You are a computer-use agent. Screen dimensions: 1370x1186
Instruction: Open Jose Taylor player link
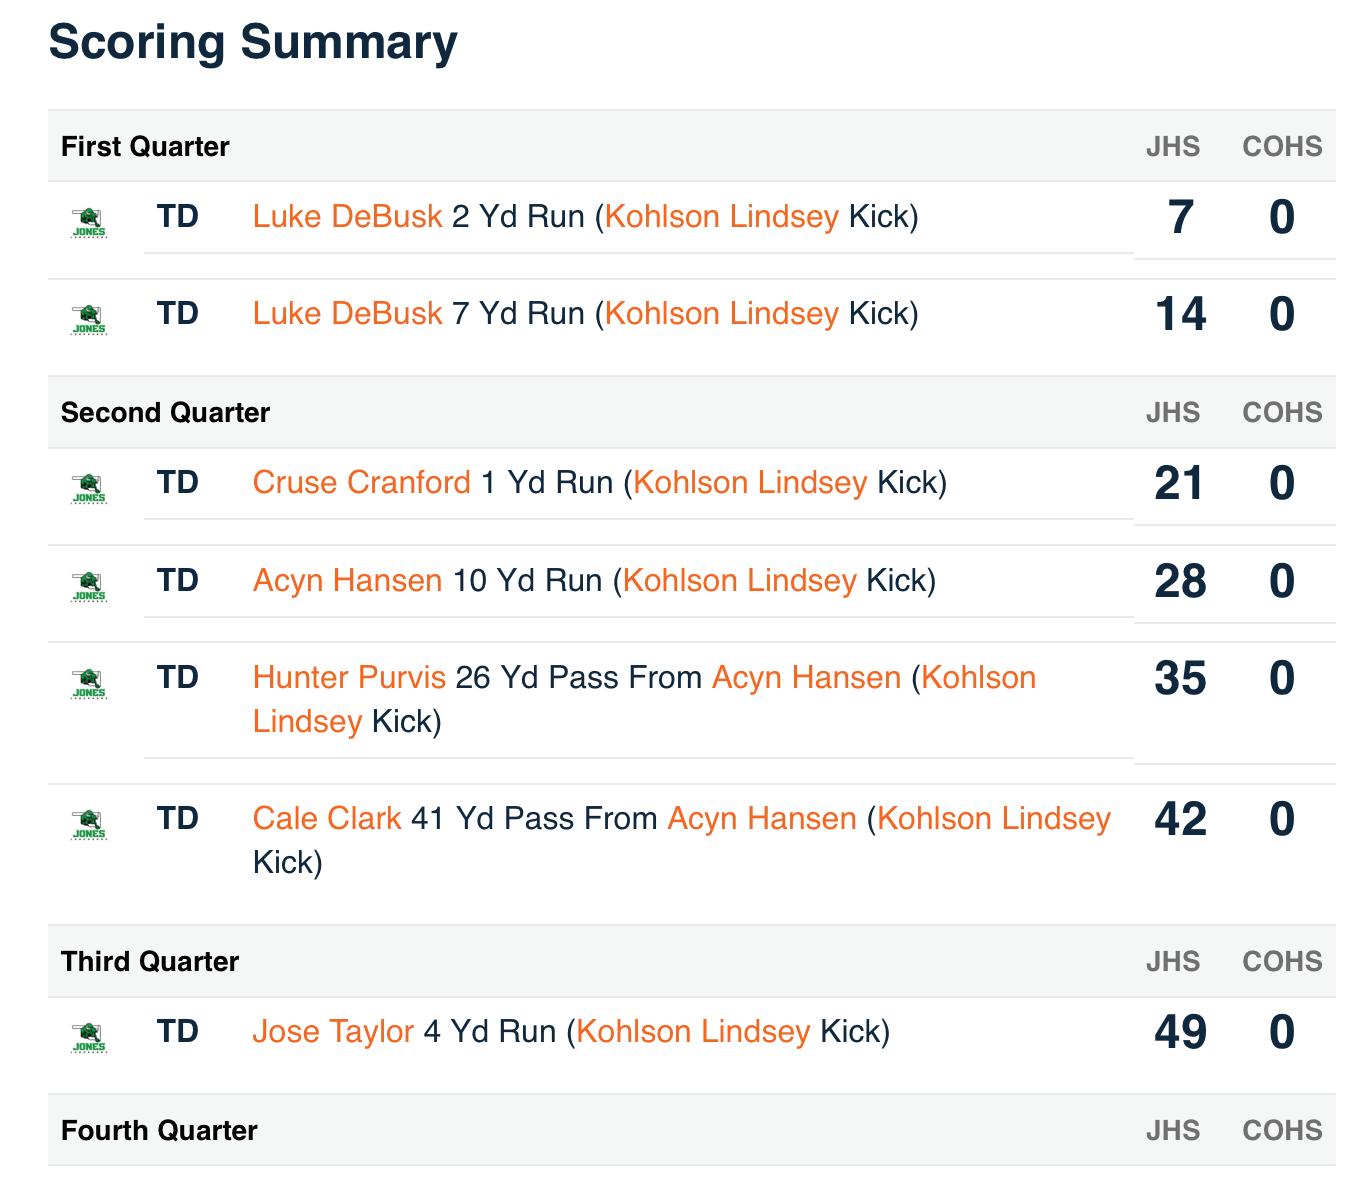click(x=333, y=1031)
